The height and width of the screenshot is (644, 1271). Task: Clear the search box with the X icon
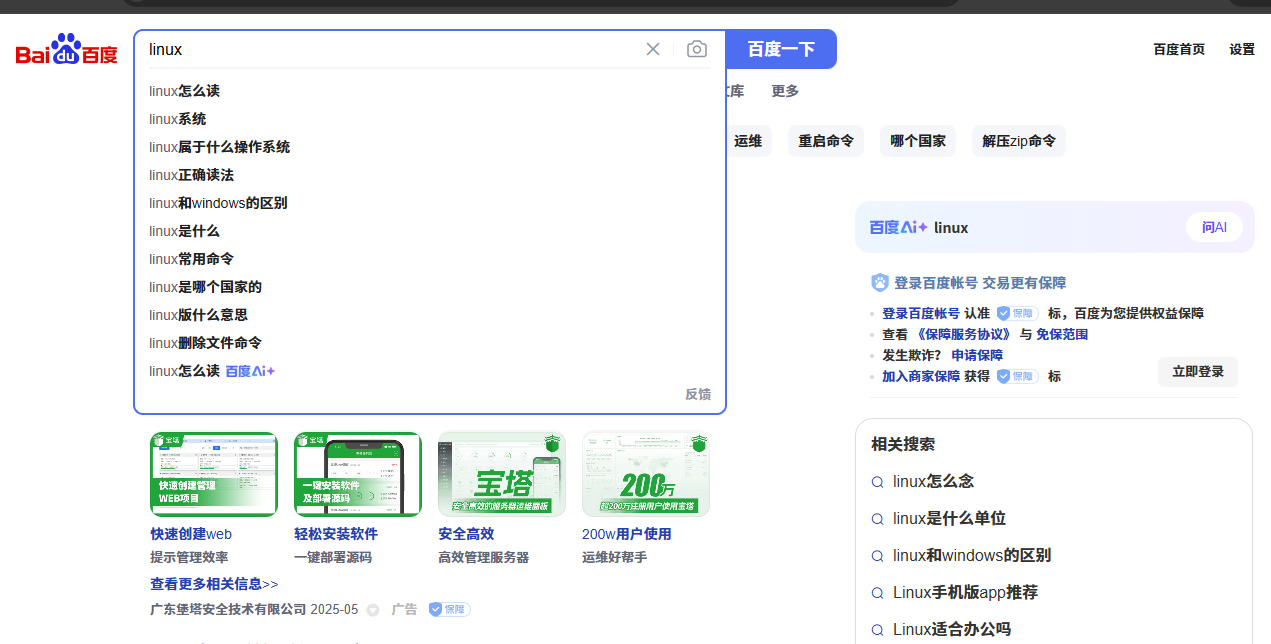(653, 49)
